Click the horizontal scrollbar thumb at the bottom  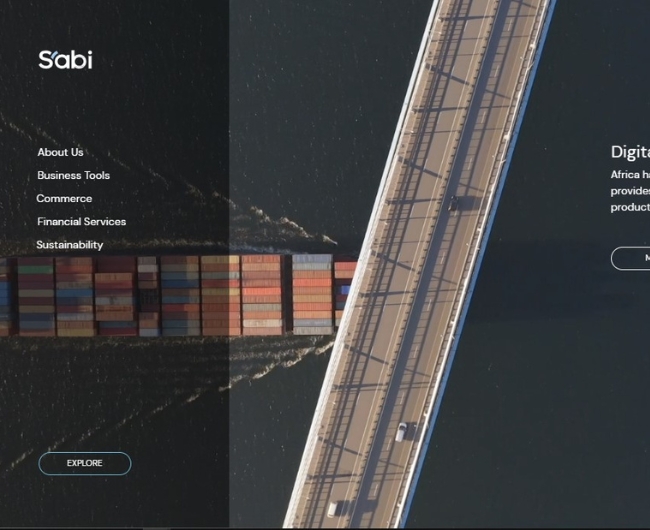[157, 528]
